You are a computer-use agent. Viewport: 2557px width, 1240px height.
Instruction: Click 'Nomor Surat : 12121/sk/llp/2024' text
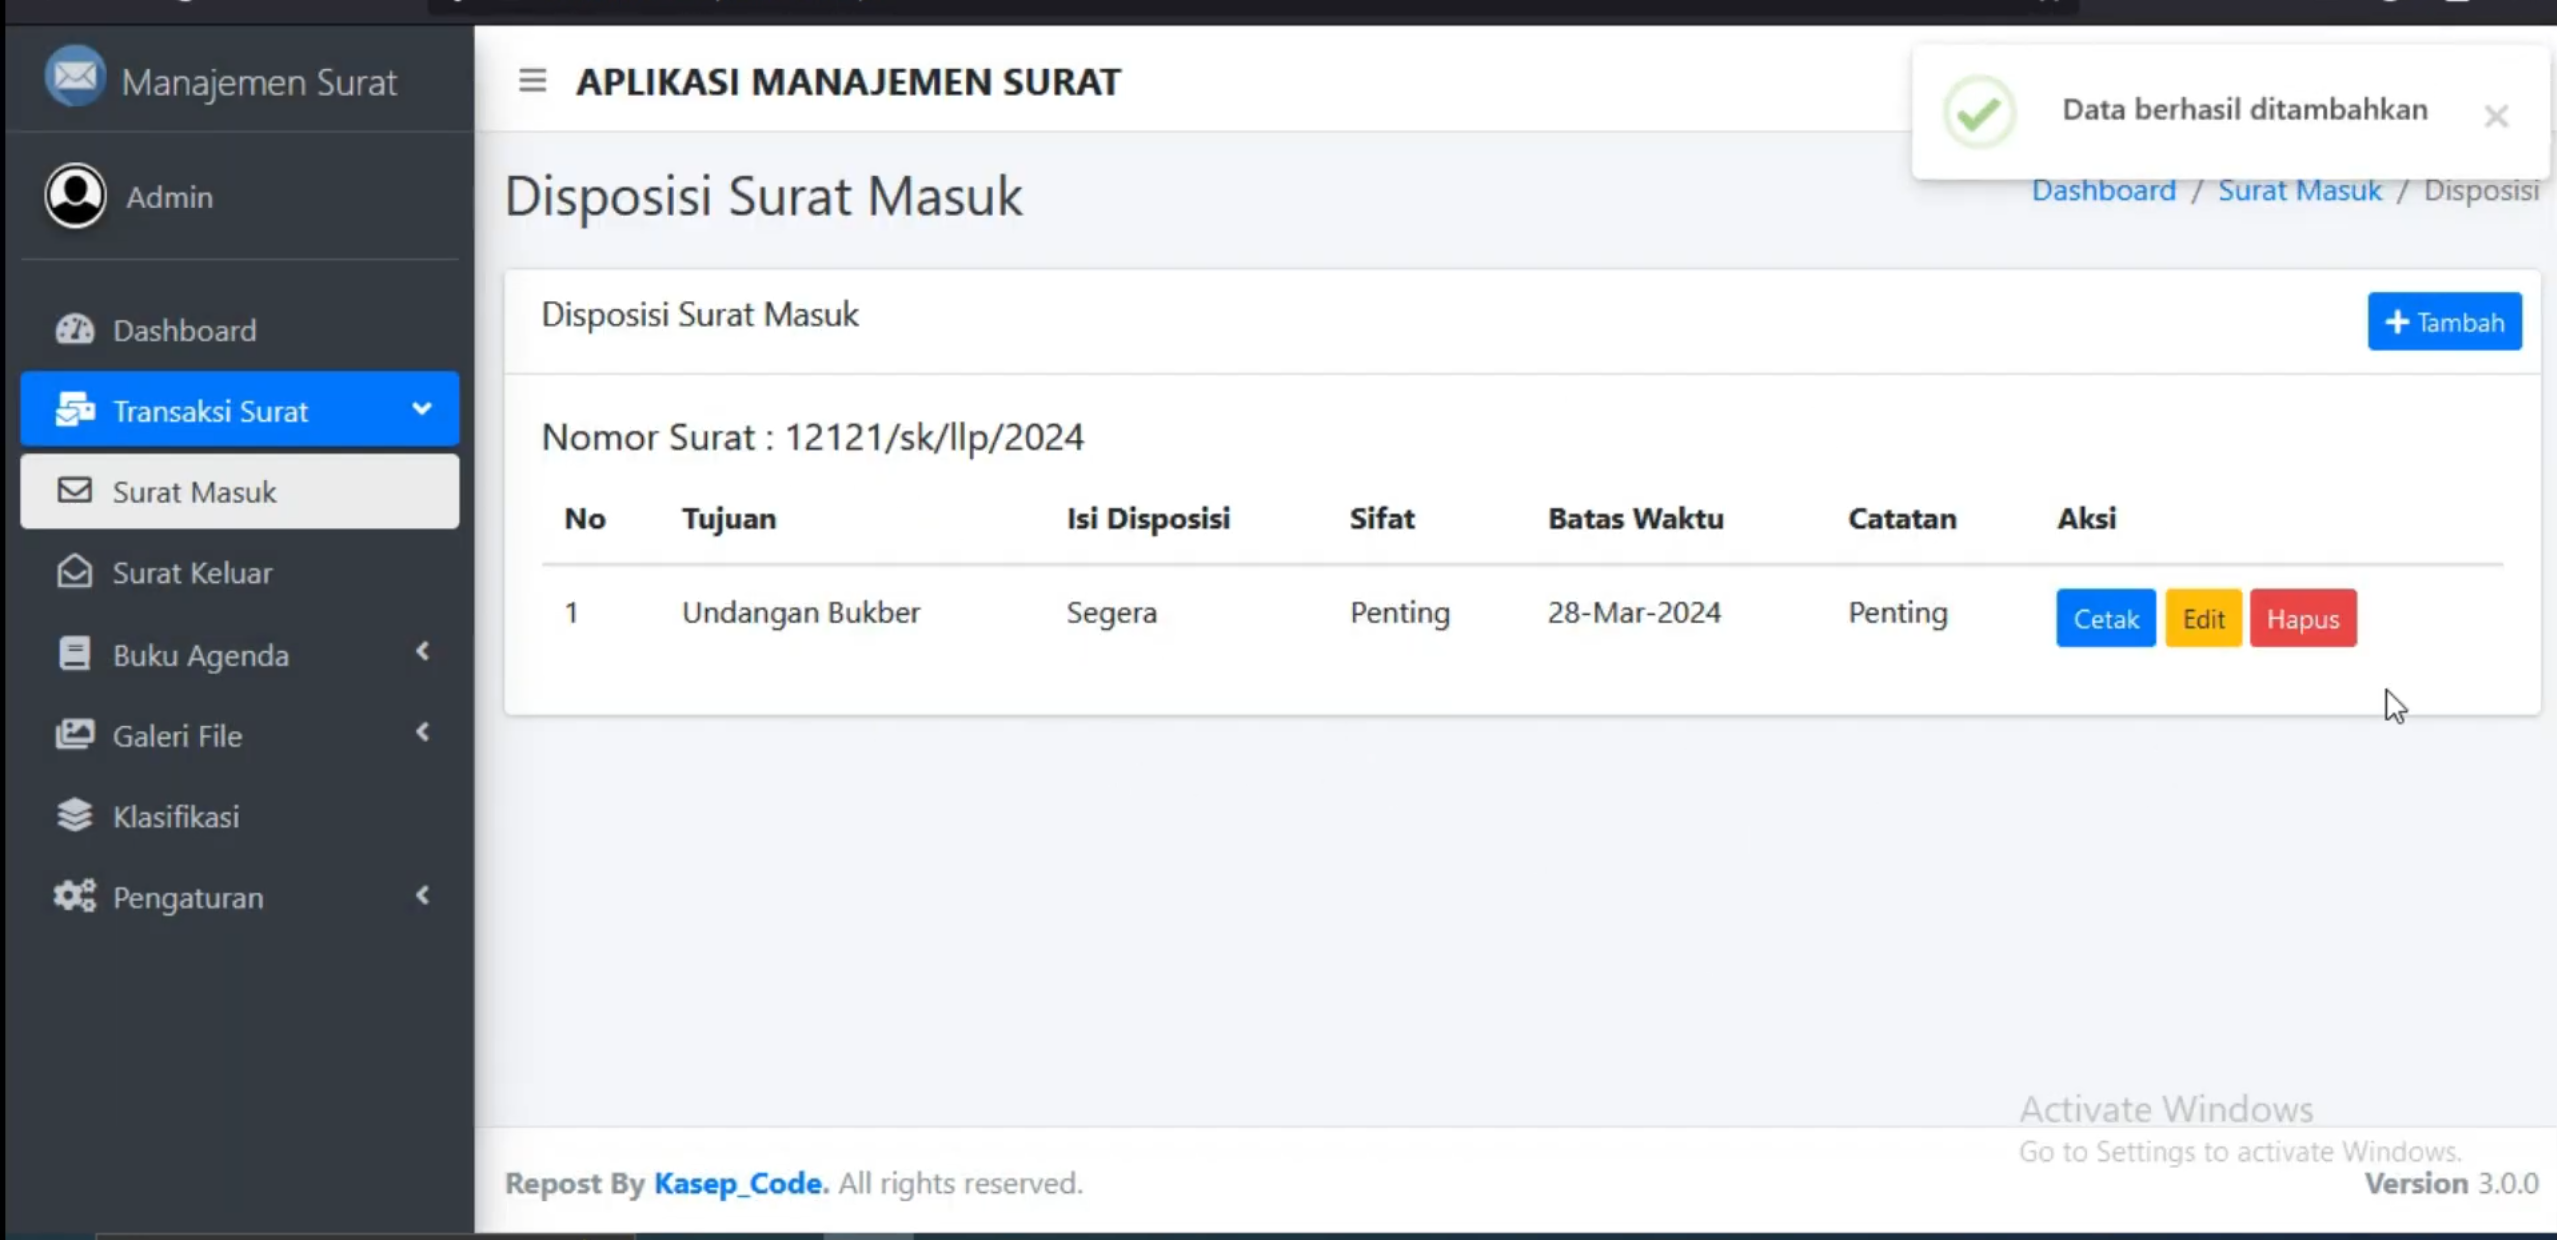tap(812, 437)
